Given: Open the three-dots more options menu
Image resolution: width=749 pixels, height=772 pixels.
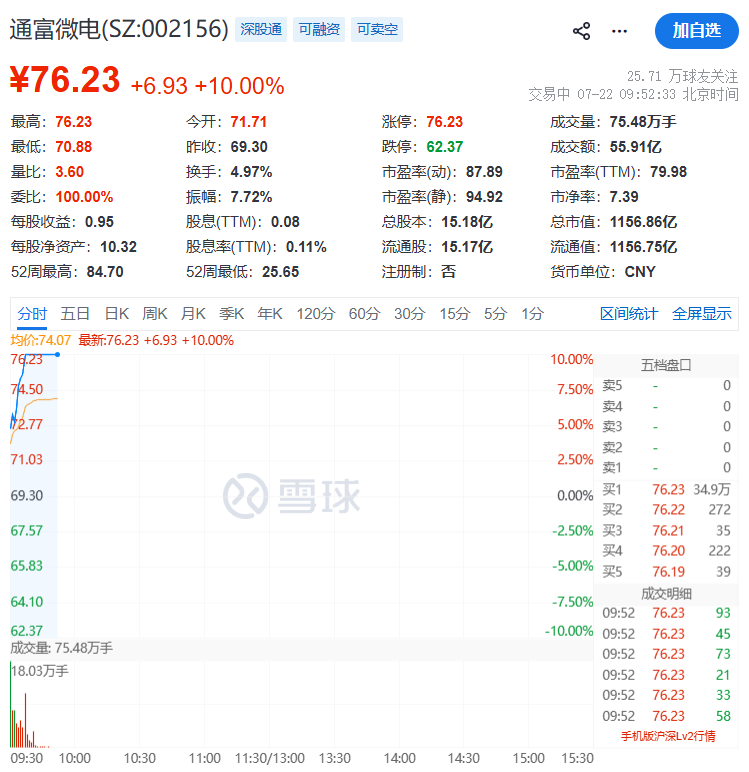Looking at the screenshot, I should tap(619, 31).
